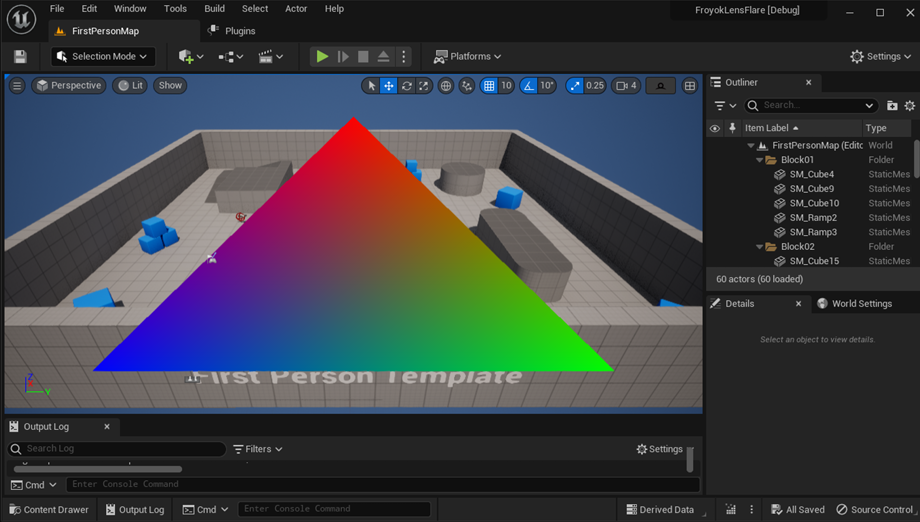Open the Selection Mode dropdown
Screen dimensions: 920x522
tap(103, 56)
